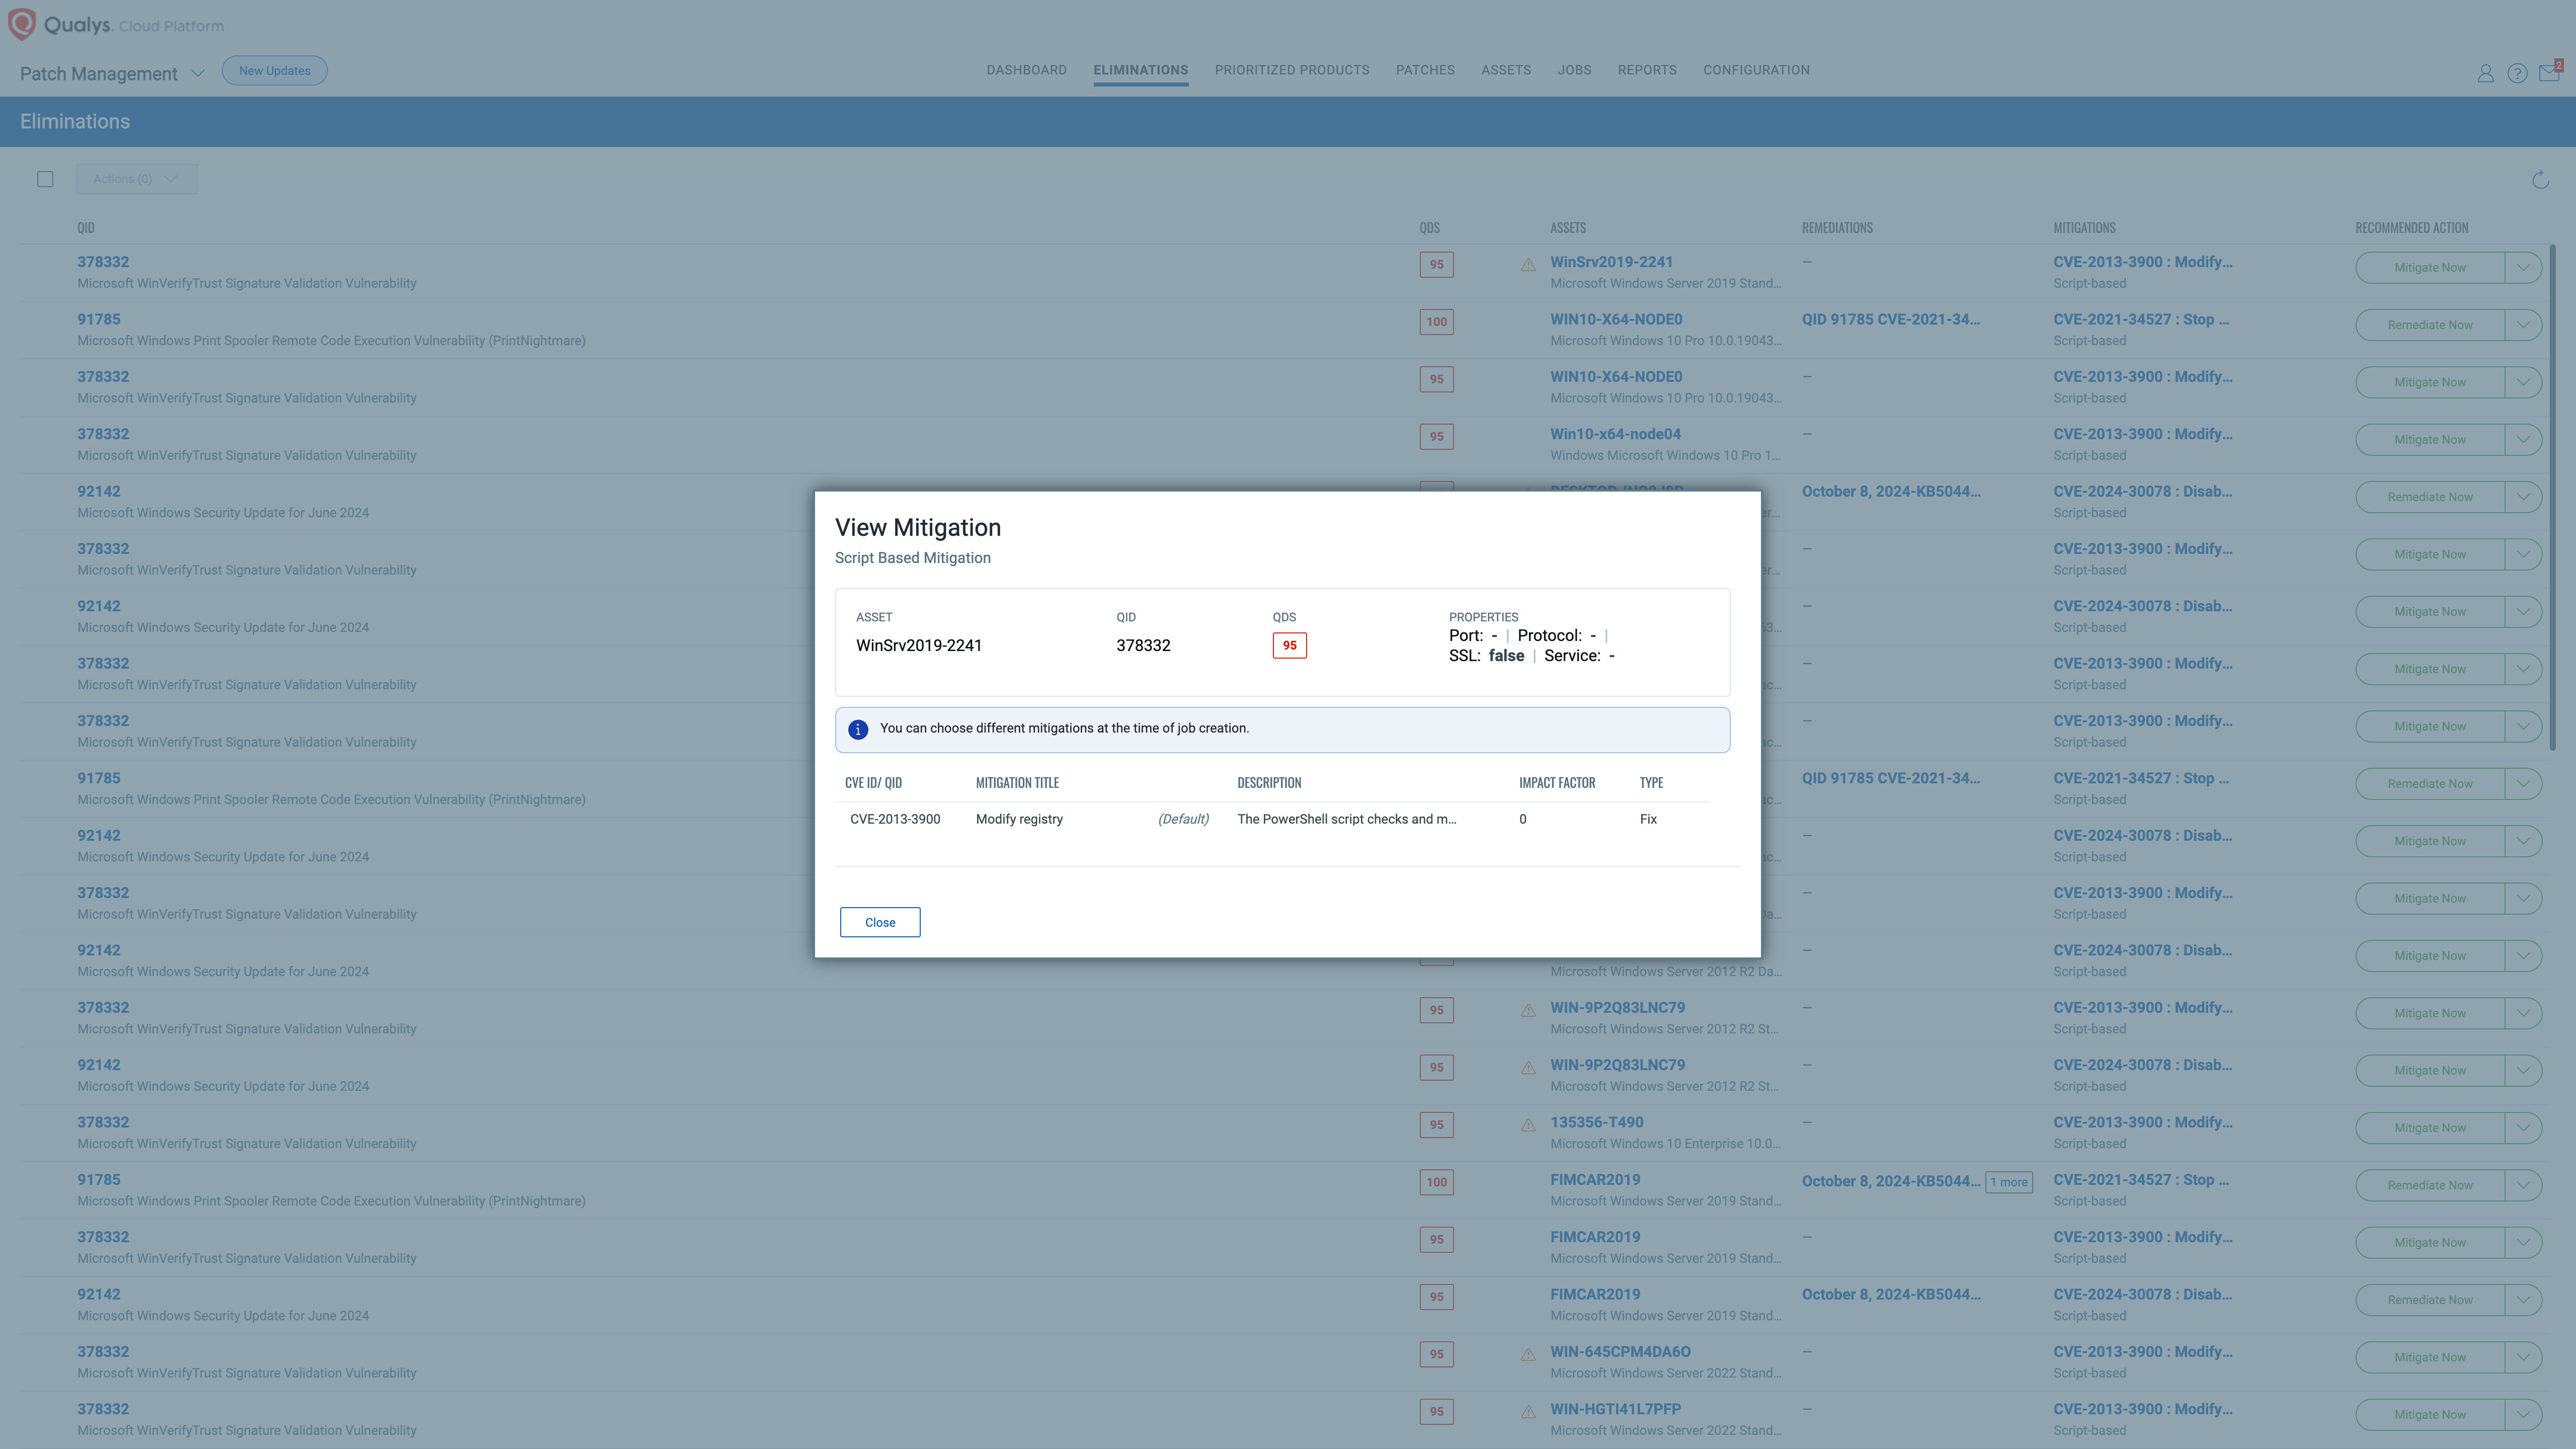Open help via the question mark icon

click(x=2517, y=73)
